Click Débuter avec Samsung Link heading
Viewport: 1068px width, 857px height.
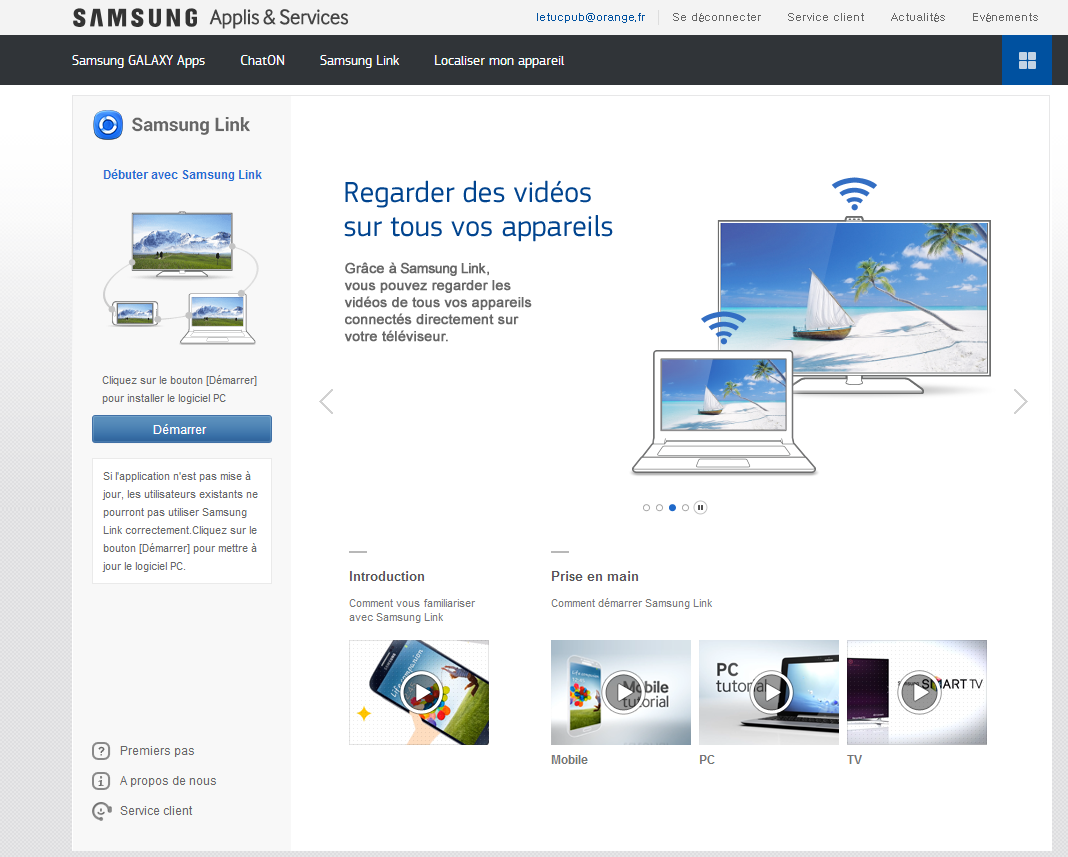pos(183,174)
